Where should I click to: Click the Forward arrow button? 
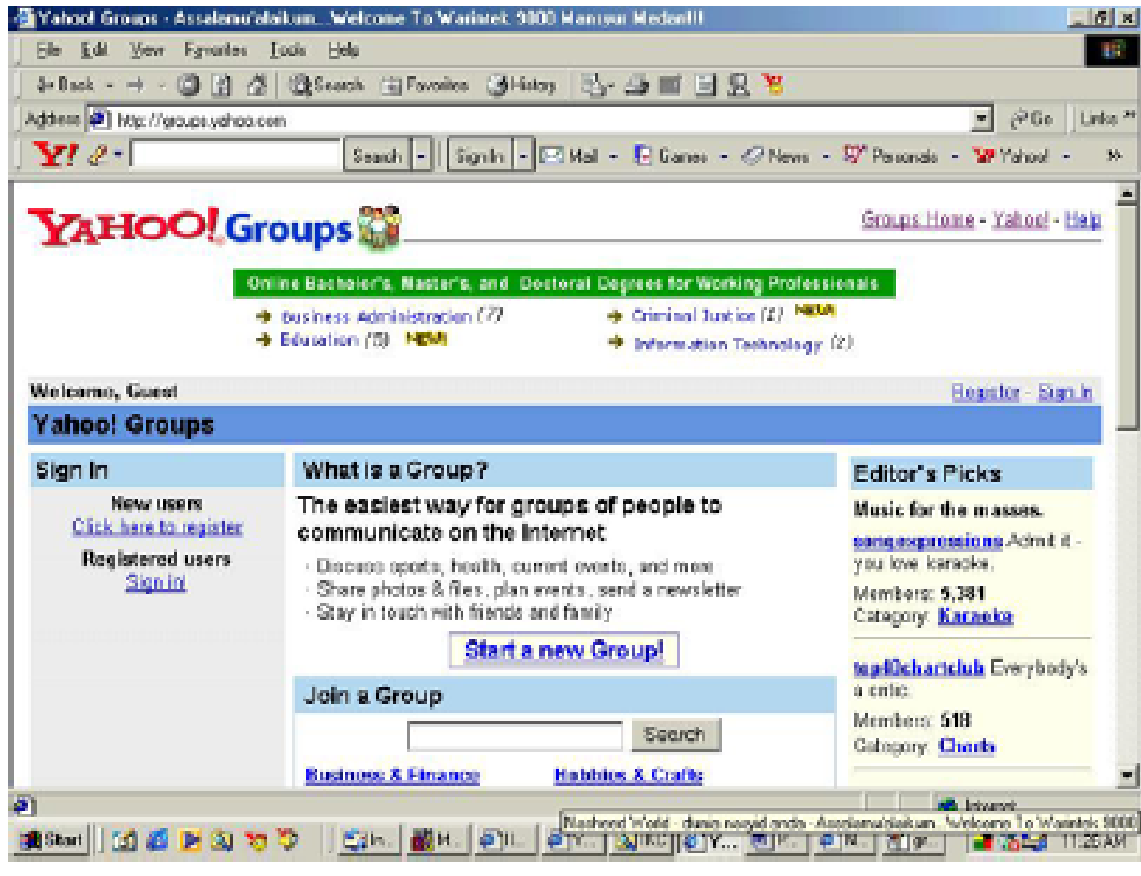[x=135, y=85]
